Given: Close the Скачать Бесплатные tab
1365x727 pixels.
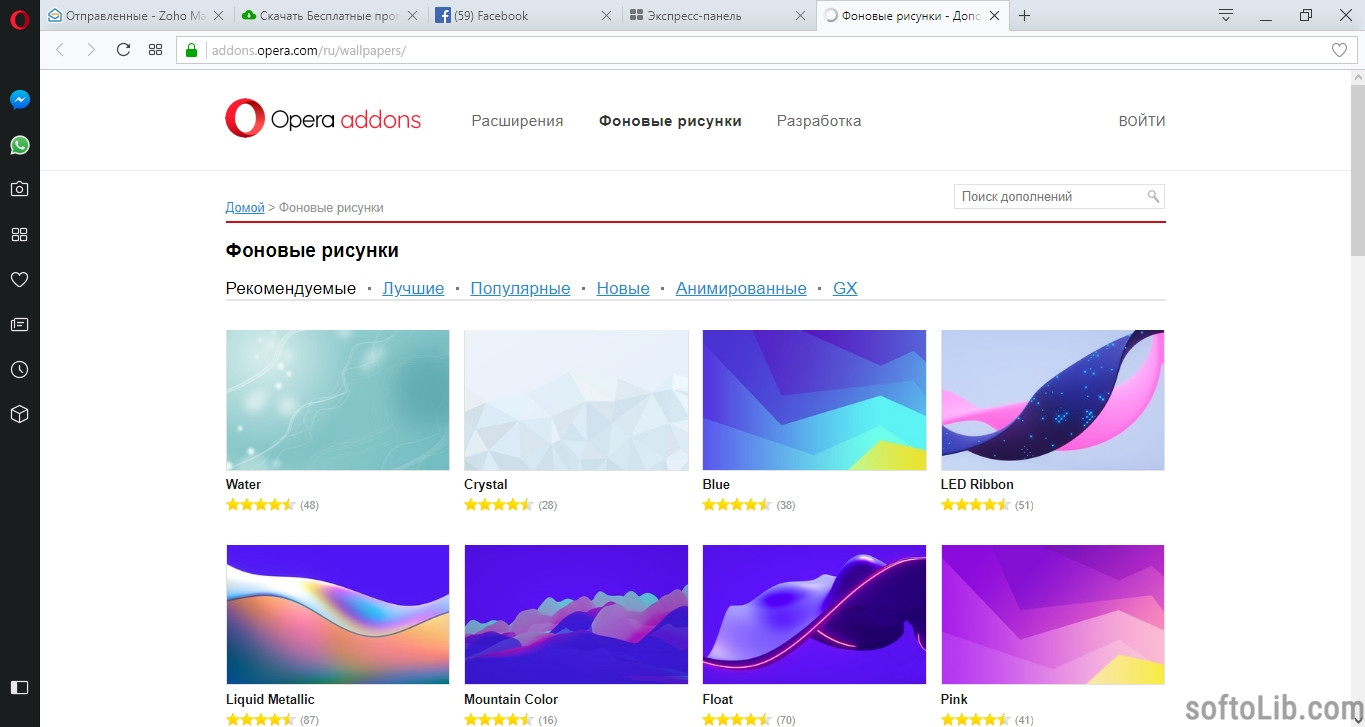Looking at the screenshot, I should pyautogui.click(x=413, y=15).
